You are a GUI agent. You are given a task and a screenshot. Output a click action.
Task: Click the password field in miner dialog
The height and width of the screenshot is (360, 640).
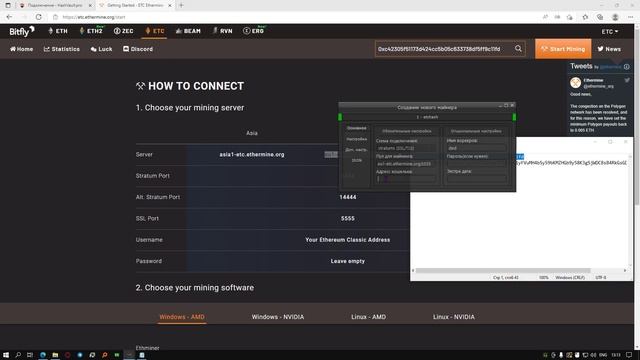point(476,163)
